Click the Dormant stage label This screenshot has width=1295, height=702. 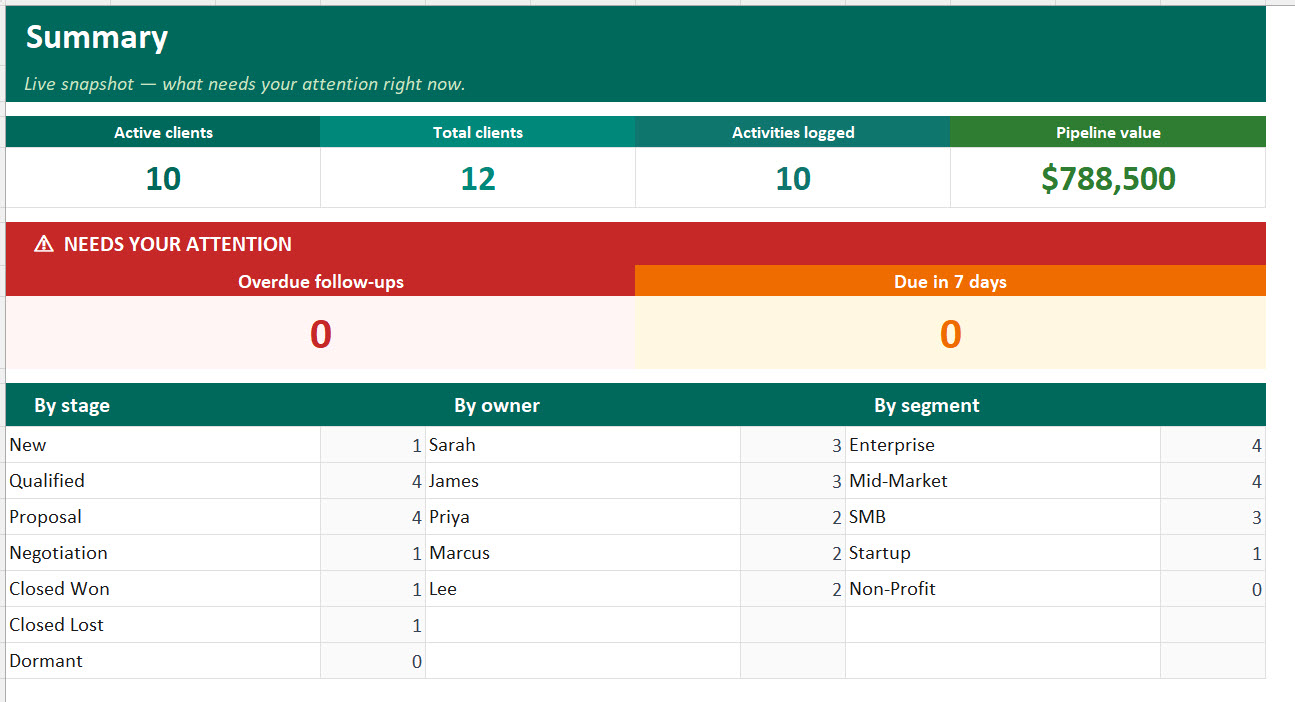(x=46, y=661)
